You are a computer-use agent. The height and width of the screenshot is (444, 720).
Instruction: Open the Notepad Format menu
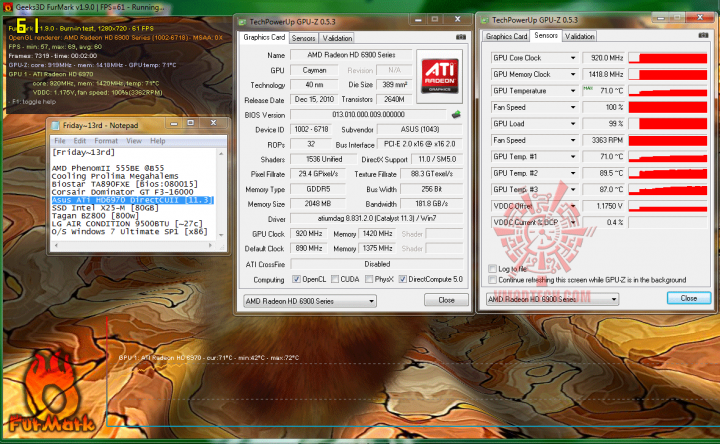[106, 141]
